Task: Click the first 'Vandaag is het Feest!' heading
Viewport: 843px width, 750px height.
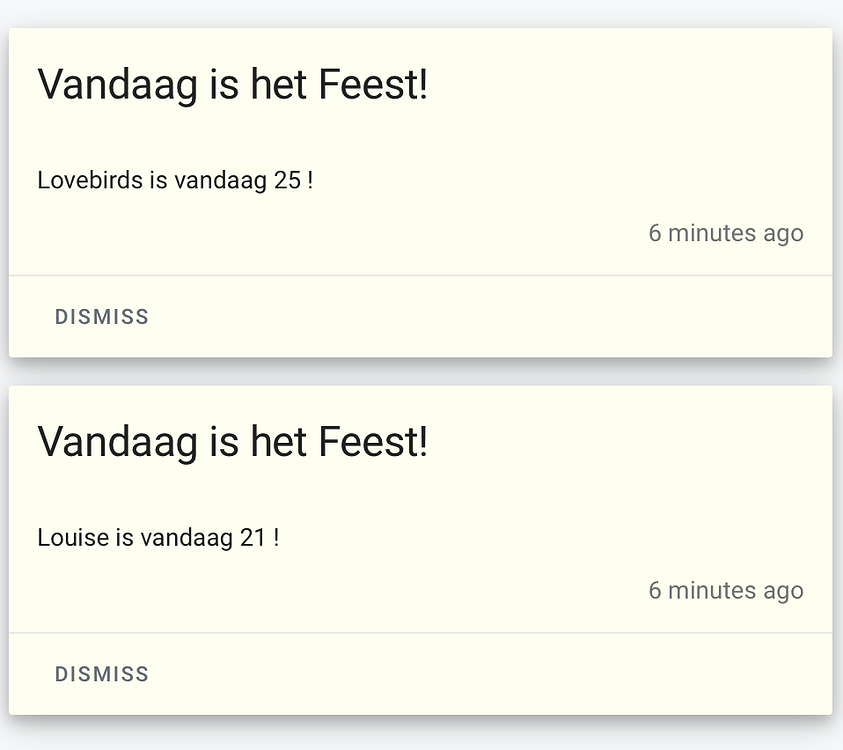Action: coord(232,85)
